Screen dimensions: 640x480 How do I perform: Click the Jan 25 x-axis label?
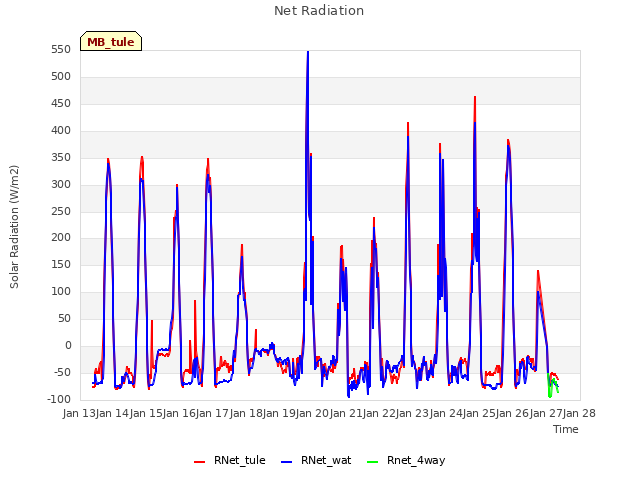coord(479,413)
